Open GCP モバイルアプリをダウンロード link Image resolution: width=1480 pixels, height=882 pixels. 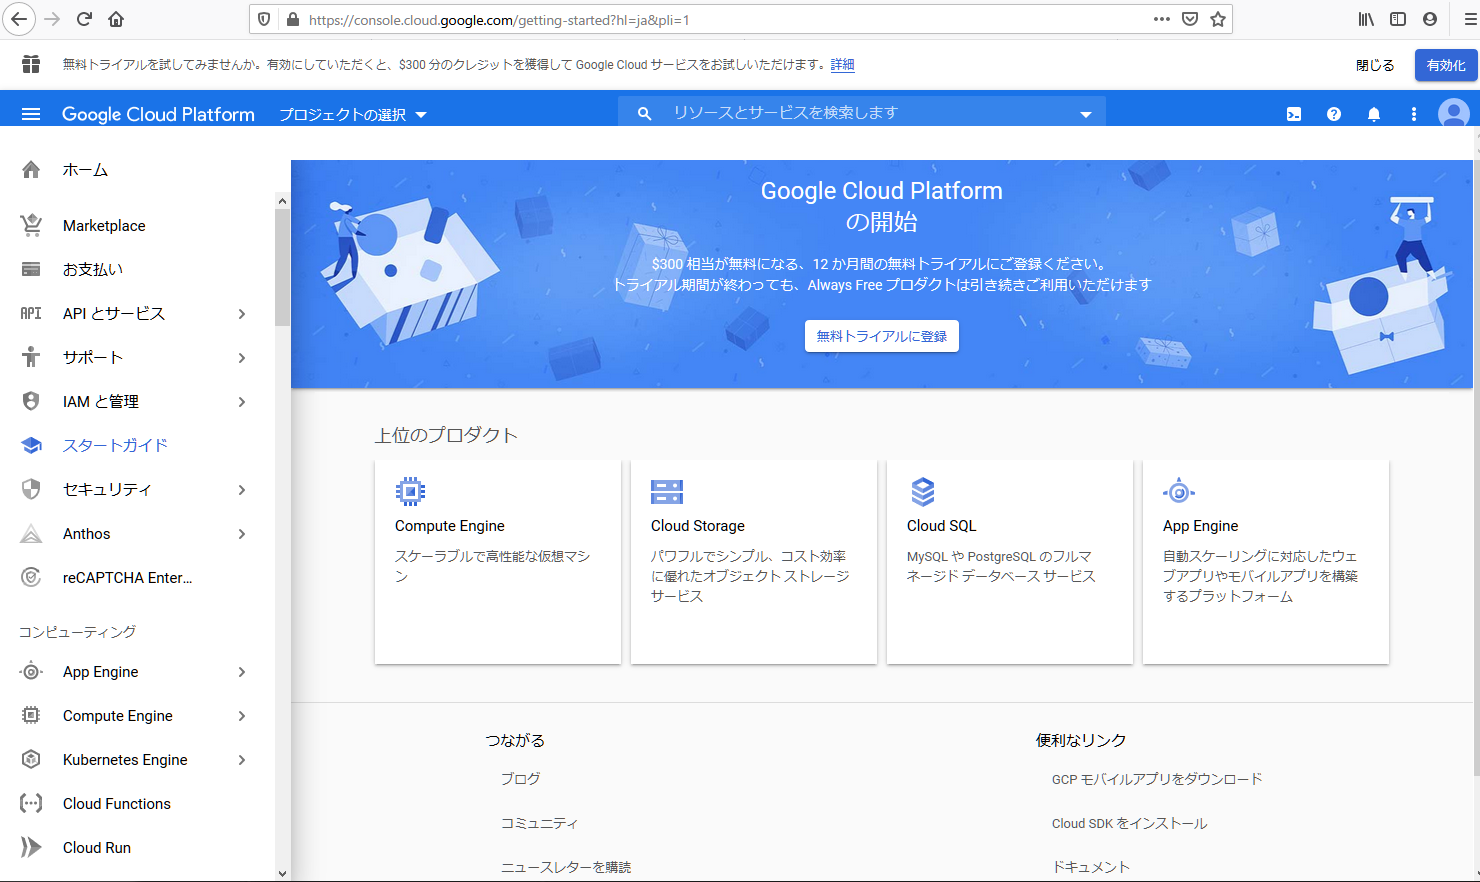(1157, 779)
